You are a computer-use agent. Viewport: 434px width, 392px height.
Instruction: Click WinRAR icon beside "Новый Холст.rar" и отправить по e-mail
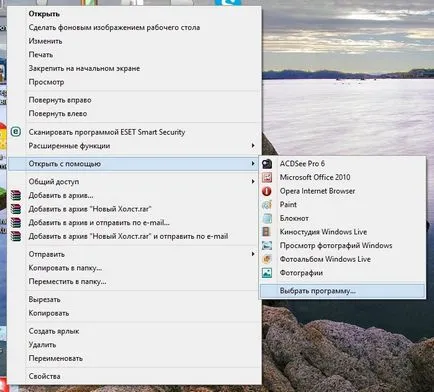pyautogui.click(x=16, y=236)
